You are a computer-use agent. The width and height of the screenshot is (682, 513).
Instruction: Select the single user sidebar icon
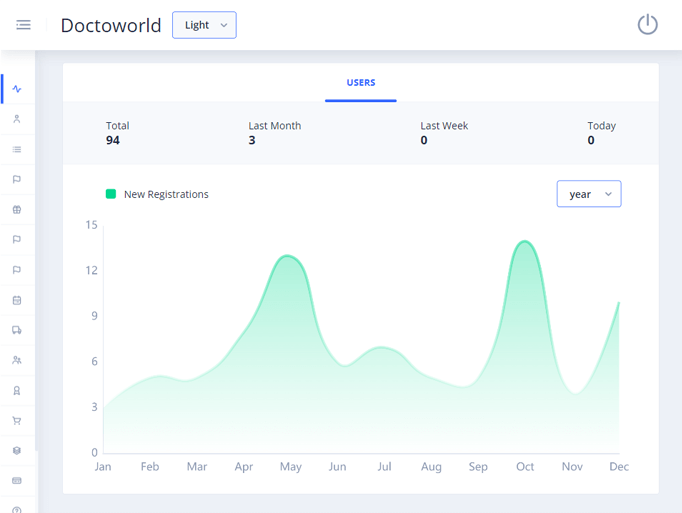tap(17, 119)
